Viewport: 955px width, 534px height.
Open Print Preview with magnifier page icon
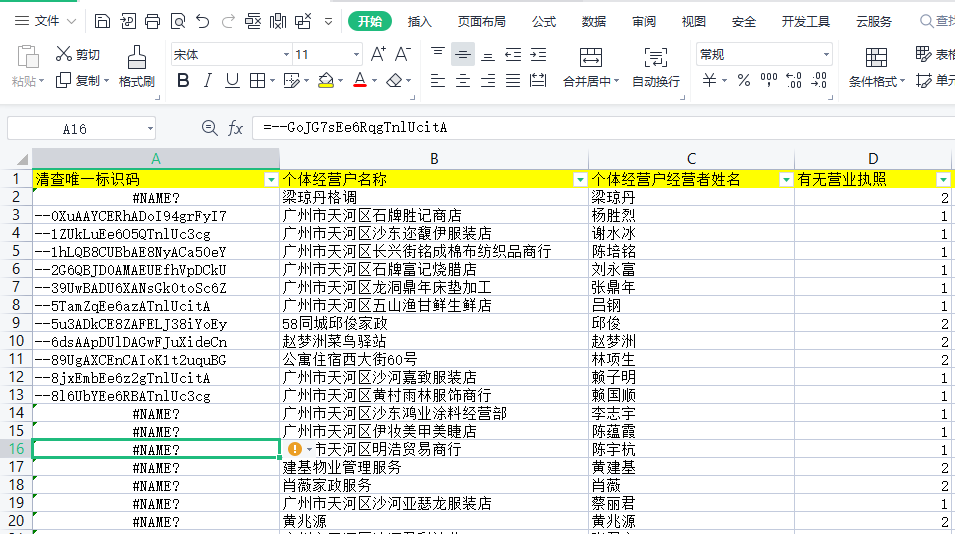tap(178, 22)
